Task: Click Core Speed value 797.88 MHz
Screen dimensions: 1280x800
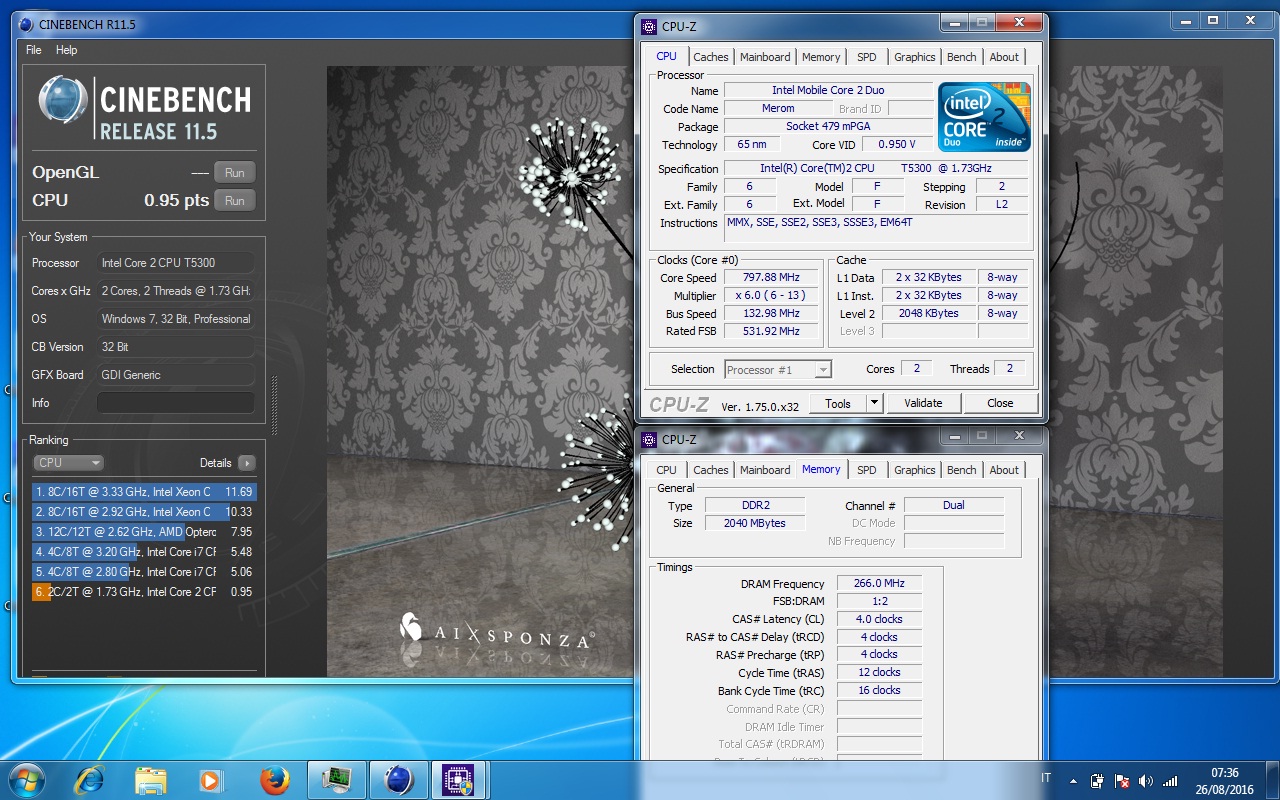Action: point(772,278)
